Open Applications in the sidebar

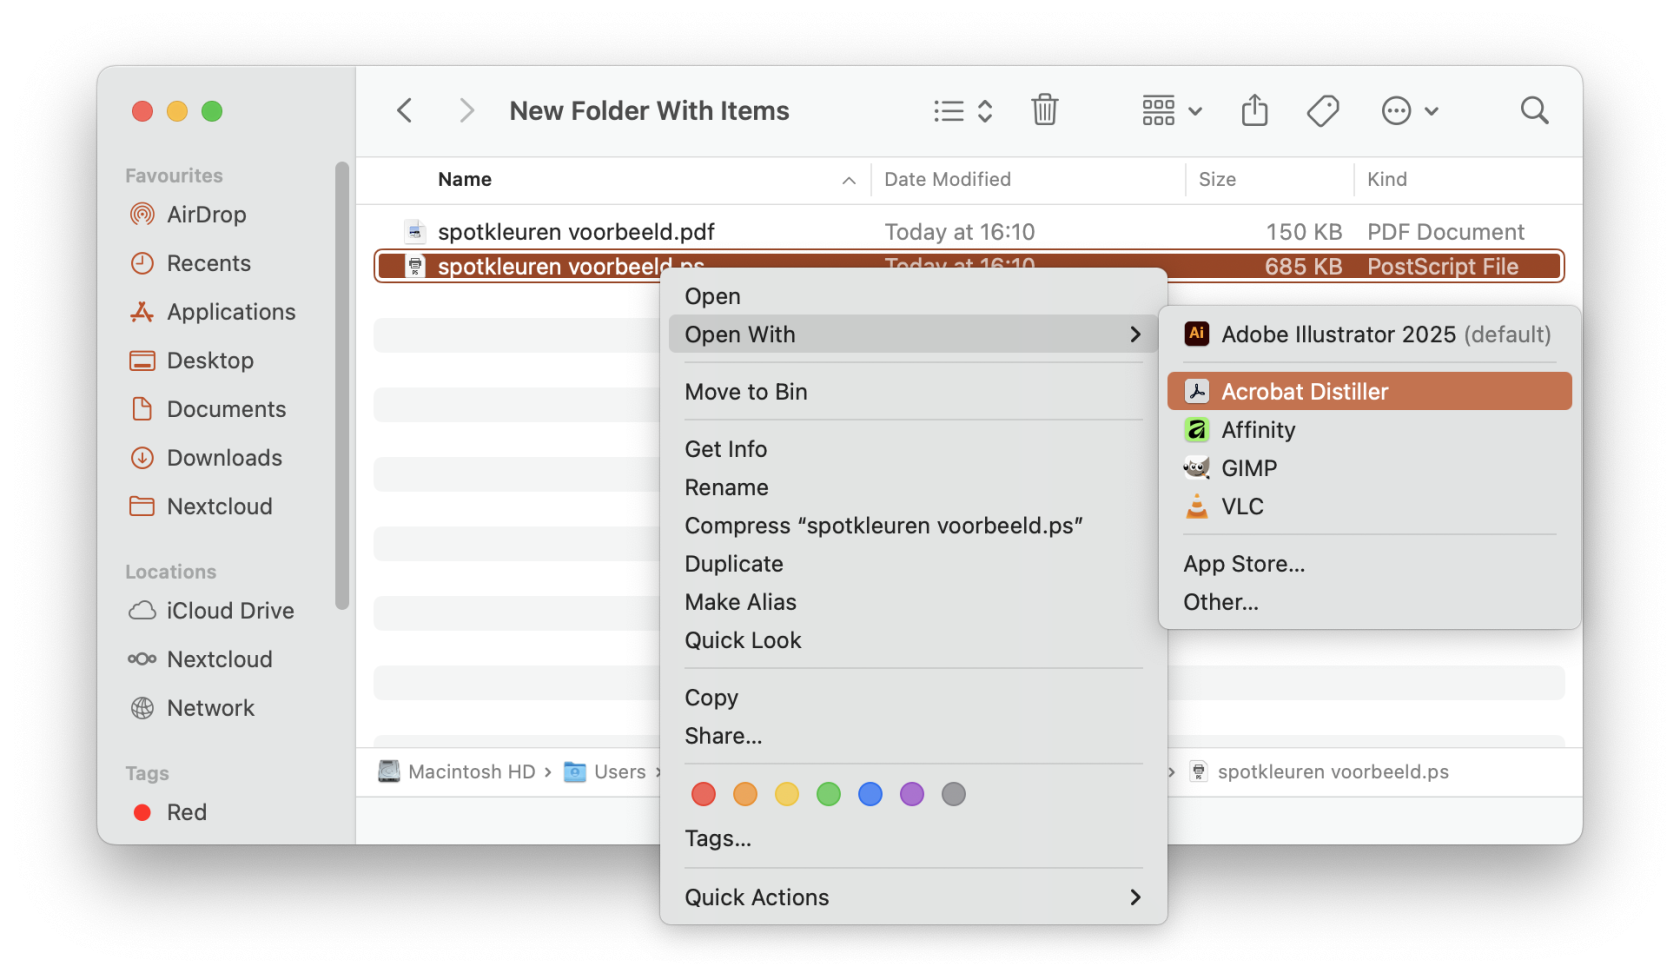[212, 312]
